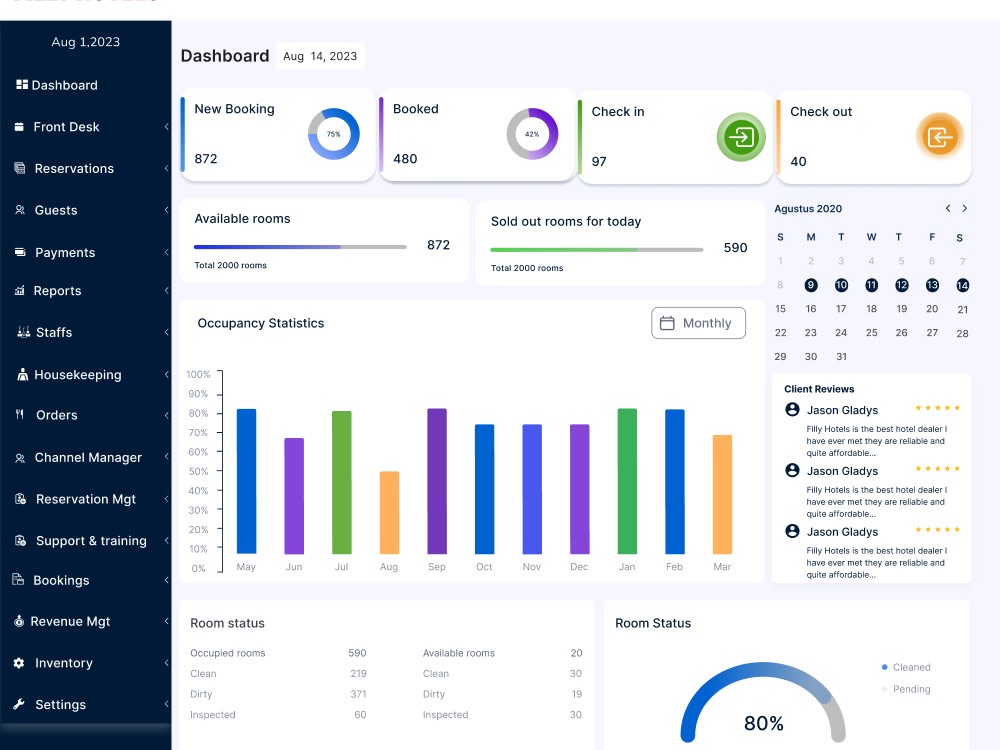Expand the Reservations chevron
Viewport: 1000px width, 750px height.
point(166,168)
